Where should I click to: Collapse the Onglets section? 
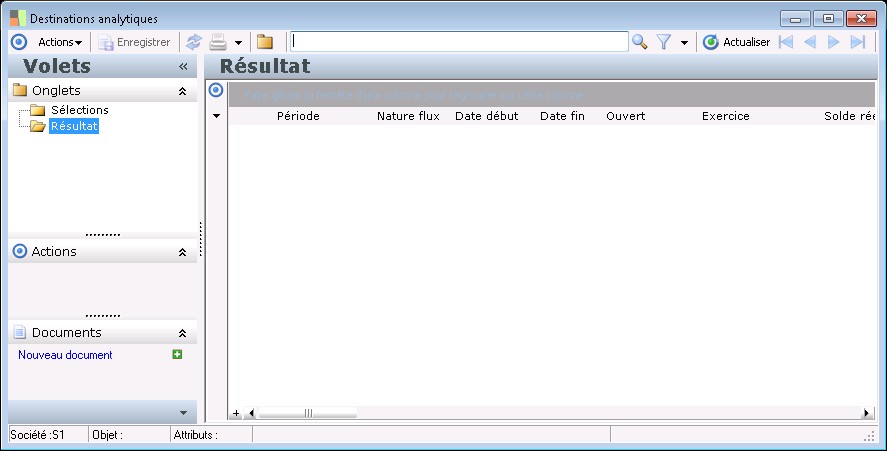click(182, 91)
